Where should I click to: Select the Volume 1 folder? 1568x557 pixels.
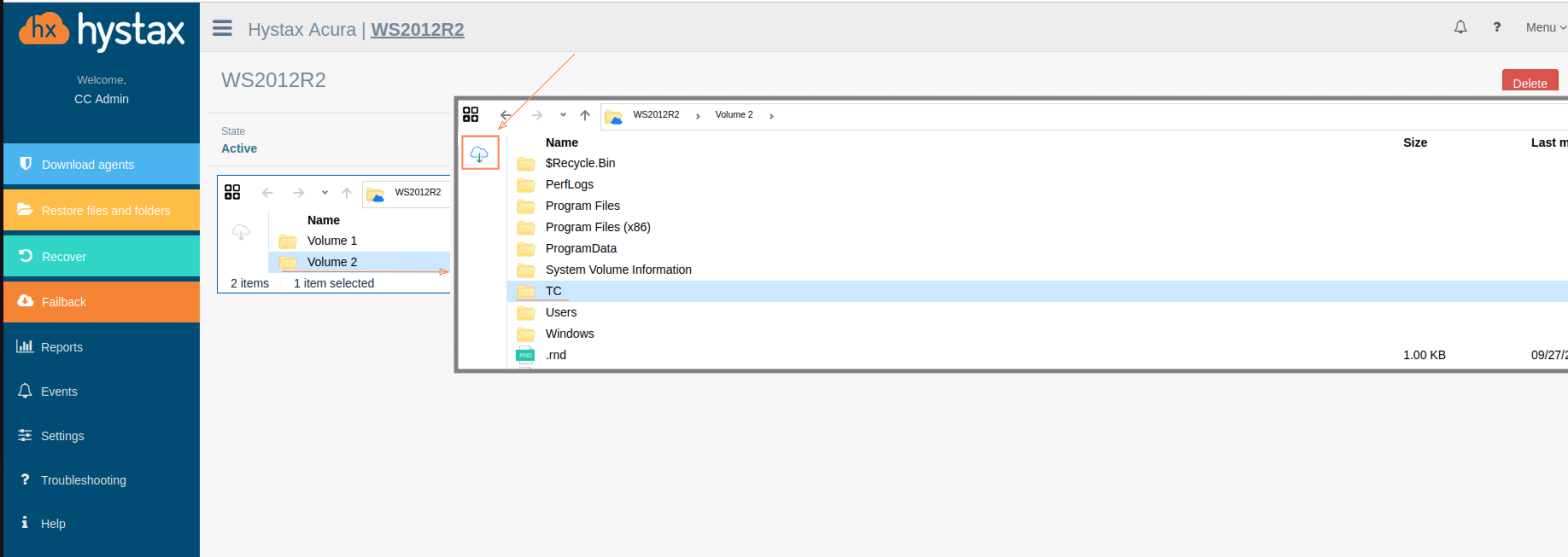pos(359,241)
